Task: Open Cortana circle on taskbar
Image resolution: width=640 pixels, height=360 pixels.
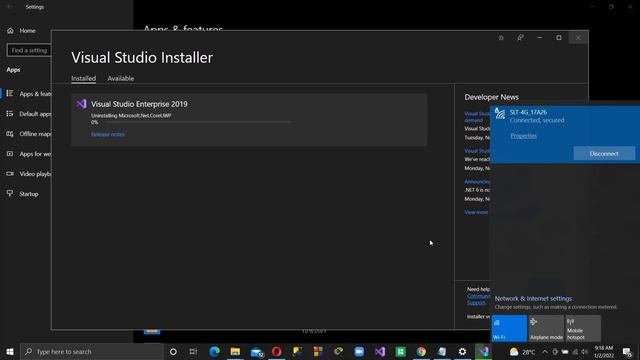Action: (173, 351)
